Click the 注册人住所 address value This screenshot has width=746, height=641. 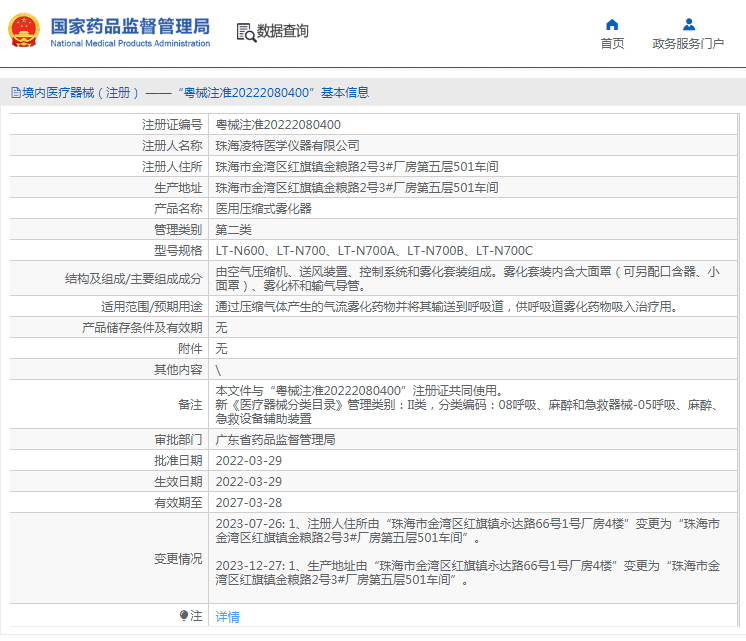[357, 167]
